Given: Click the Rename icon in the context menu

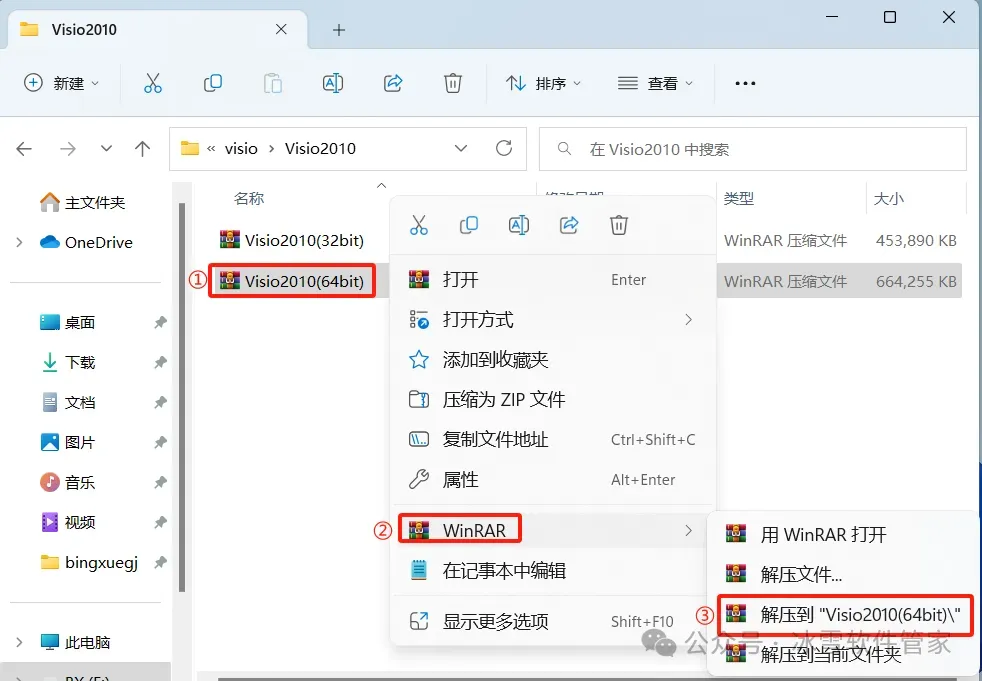Looking at the screenshot, I should 519,225.
